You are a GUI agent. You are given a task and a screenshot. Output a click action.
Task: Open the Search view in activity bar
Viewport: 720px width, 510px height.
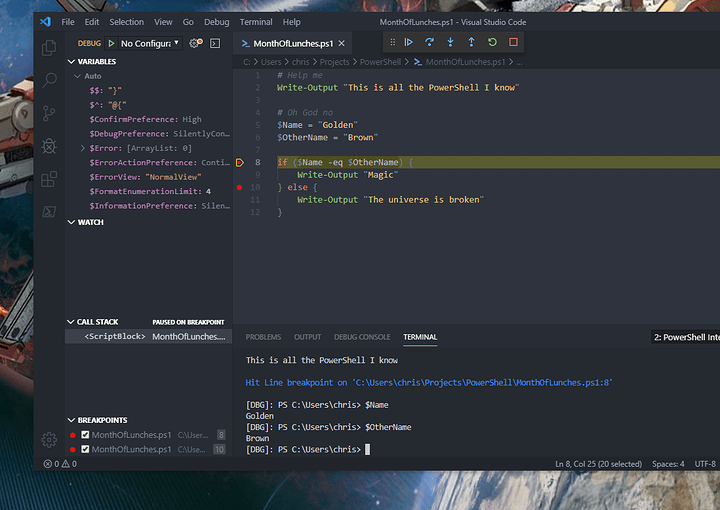coord(49,80)
